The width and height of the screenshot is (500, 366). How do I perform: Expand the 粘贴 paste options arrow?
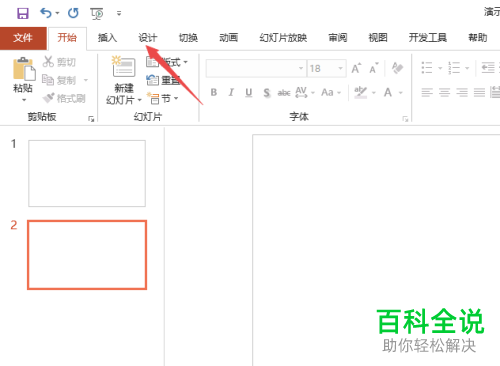point(24,100)
